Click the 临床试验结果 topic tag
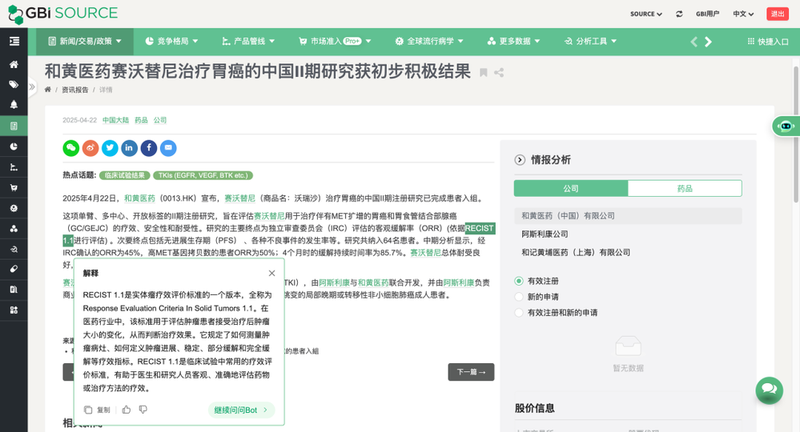Screen dimensions: 800x432 pos(124,175)
